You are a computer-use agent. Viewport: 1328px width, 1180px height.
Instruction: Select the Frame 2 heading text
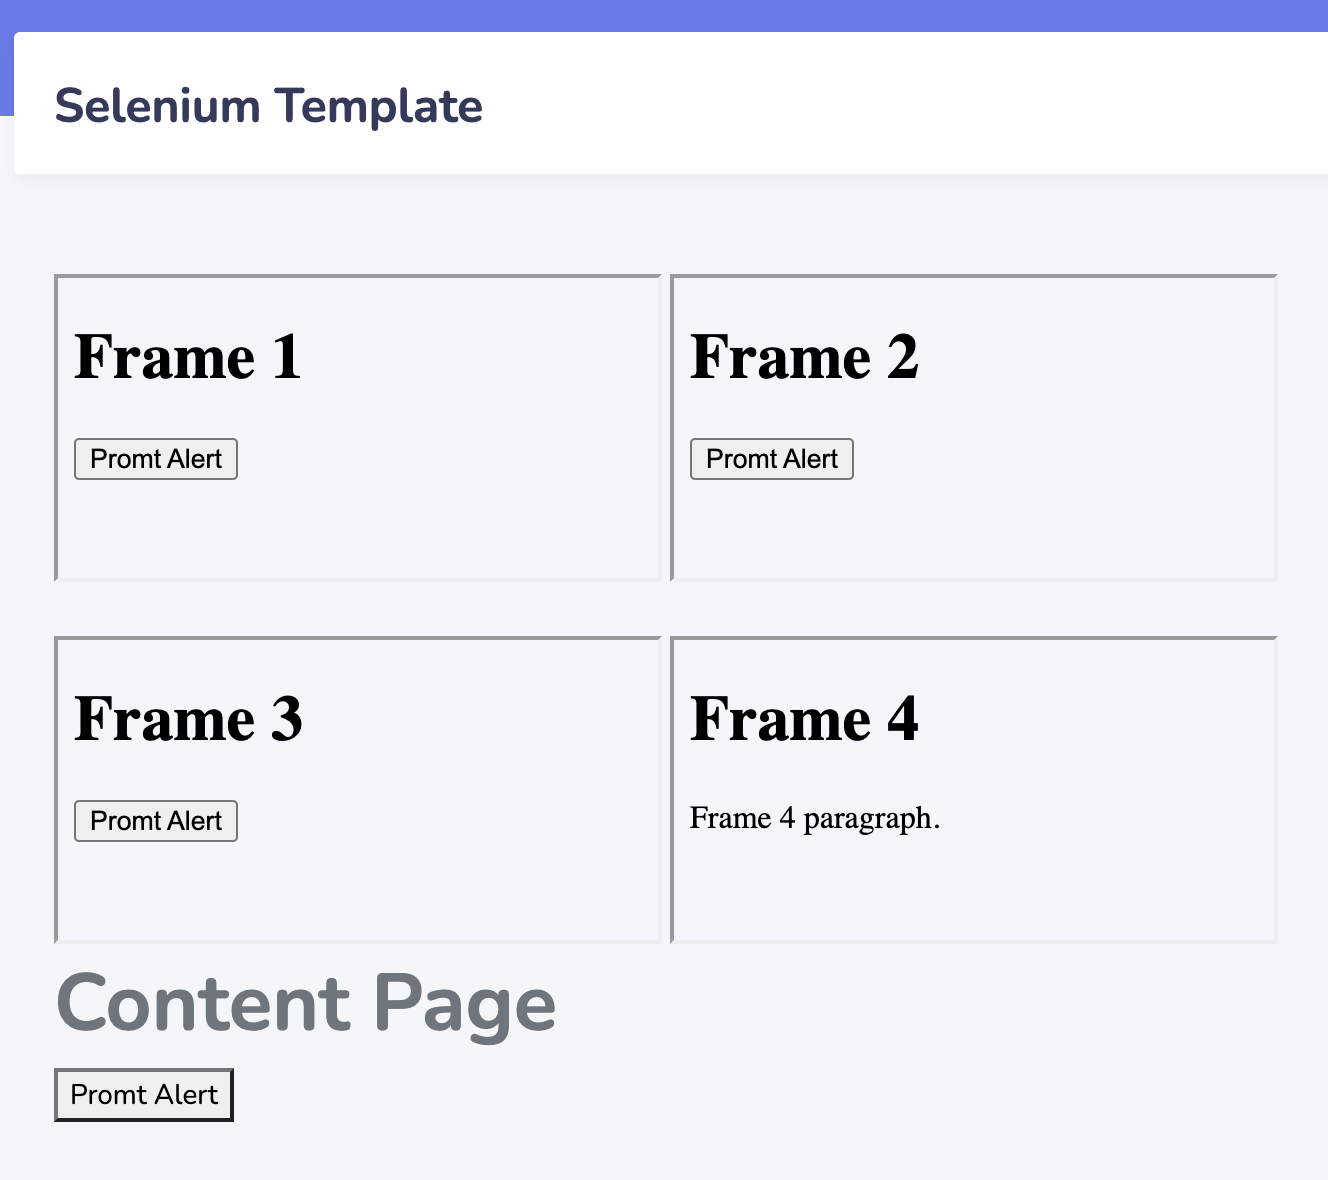(806, 356)
